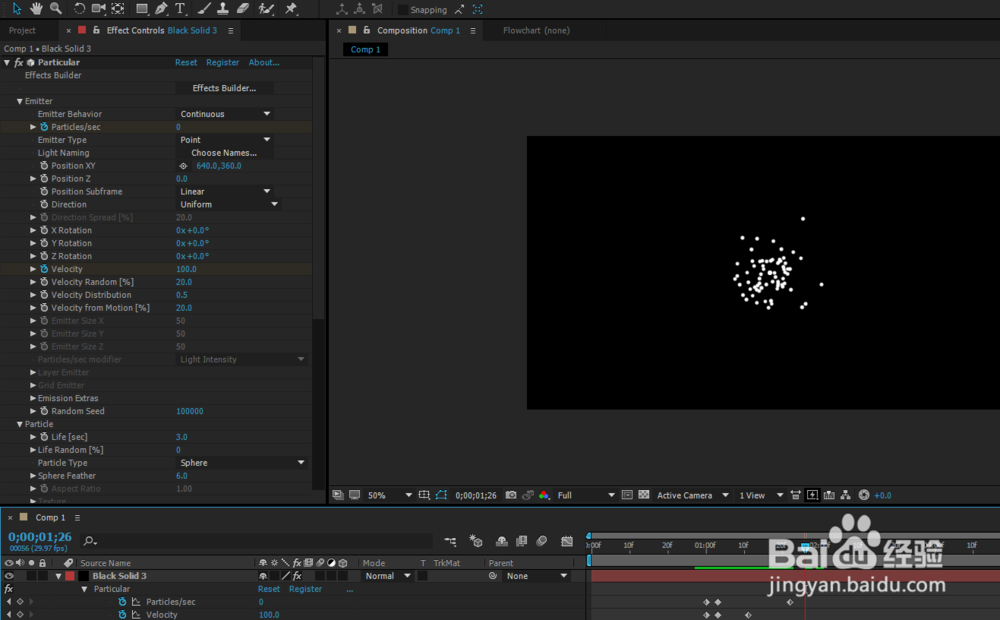The height and width of the screenshot is (620, 1000).
Task: Click the View Axis Mode icon
Action: pos(378,9)
